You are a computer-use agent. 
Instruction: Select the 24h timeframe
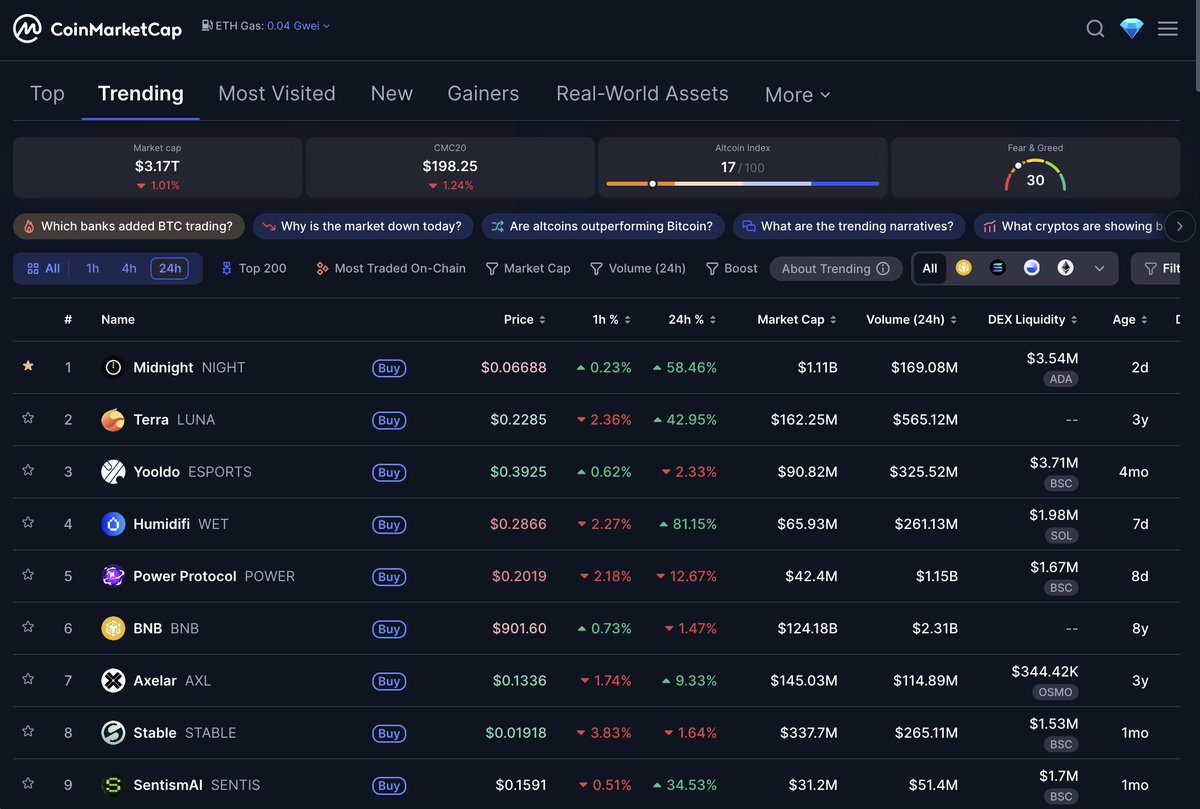(170, 268)
